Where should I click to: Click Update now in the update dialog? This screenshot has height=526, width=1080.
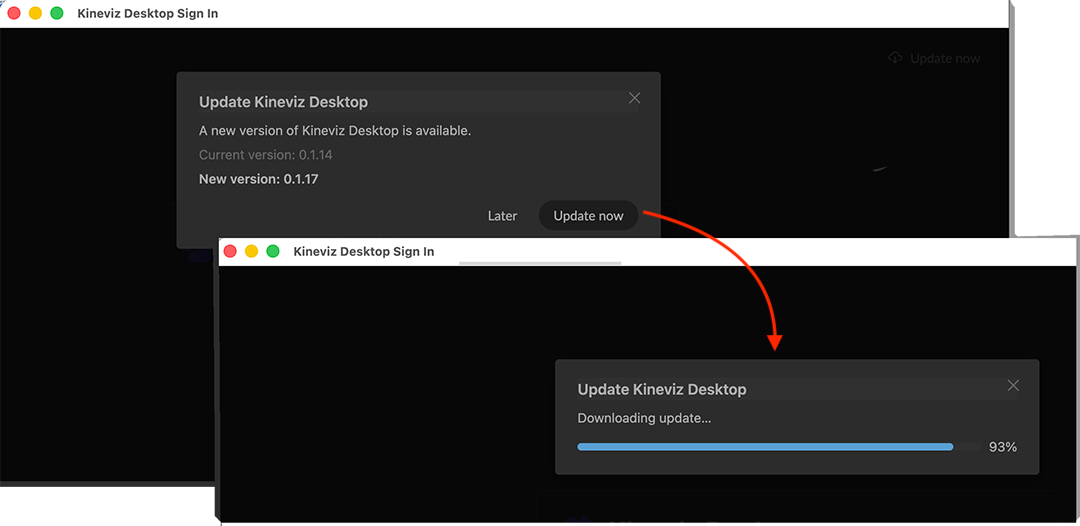click(588, 215)
